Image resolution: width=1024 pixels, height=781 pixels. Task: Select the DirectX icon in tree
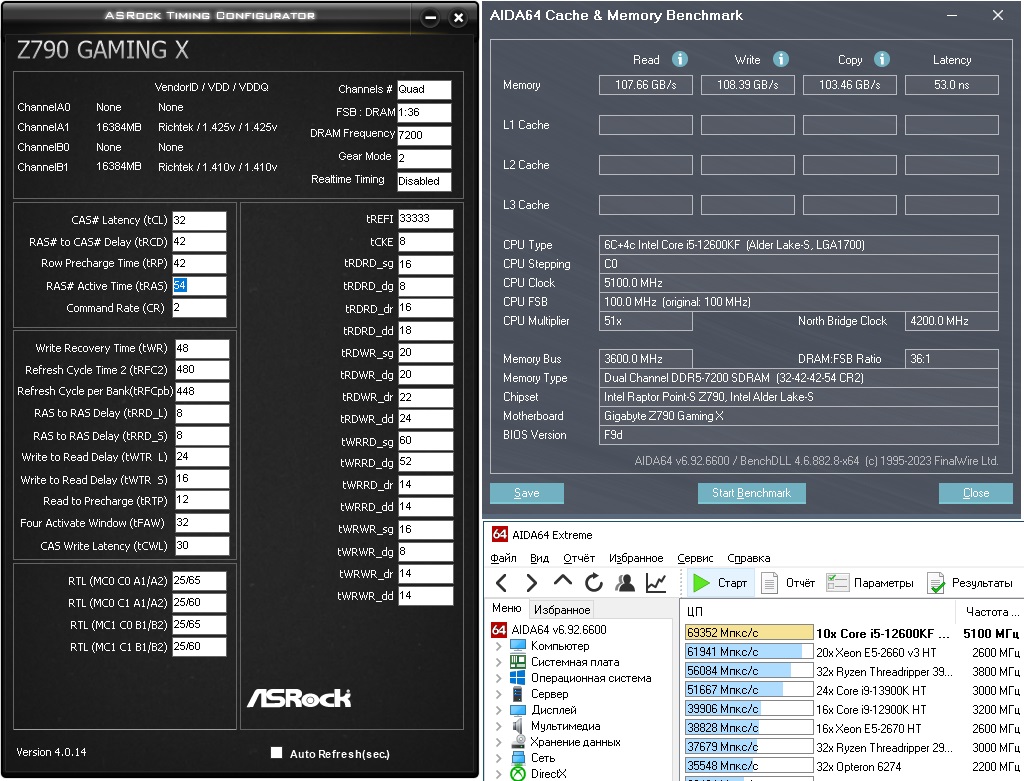(x=518, y=774)
